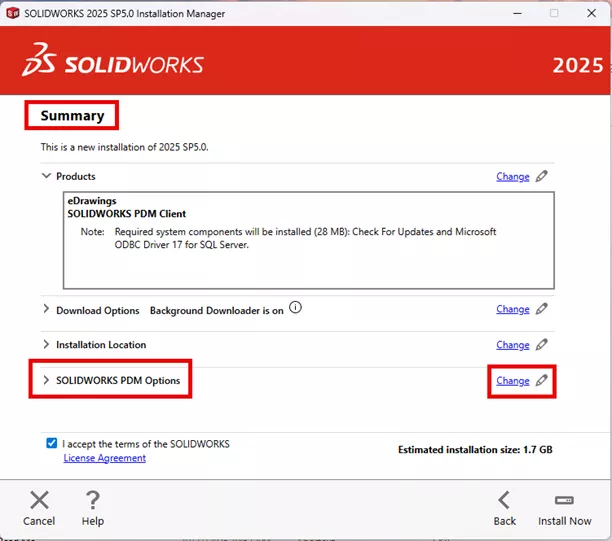
Task: Click the pencil icon beside Download Options Change
Action: point(541,309)
